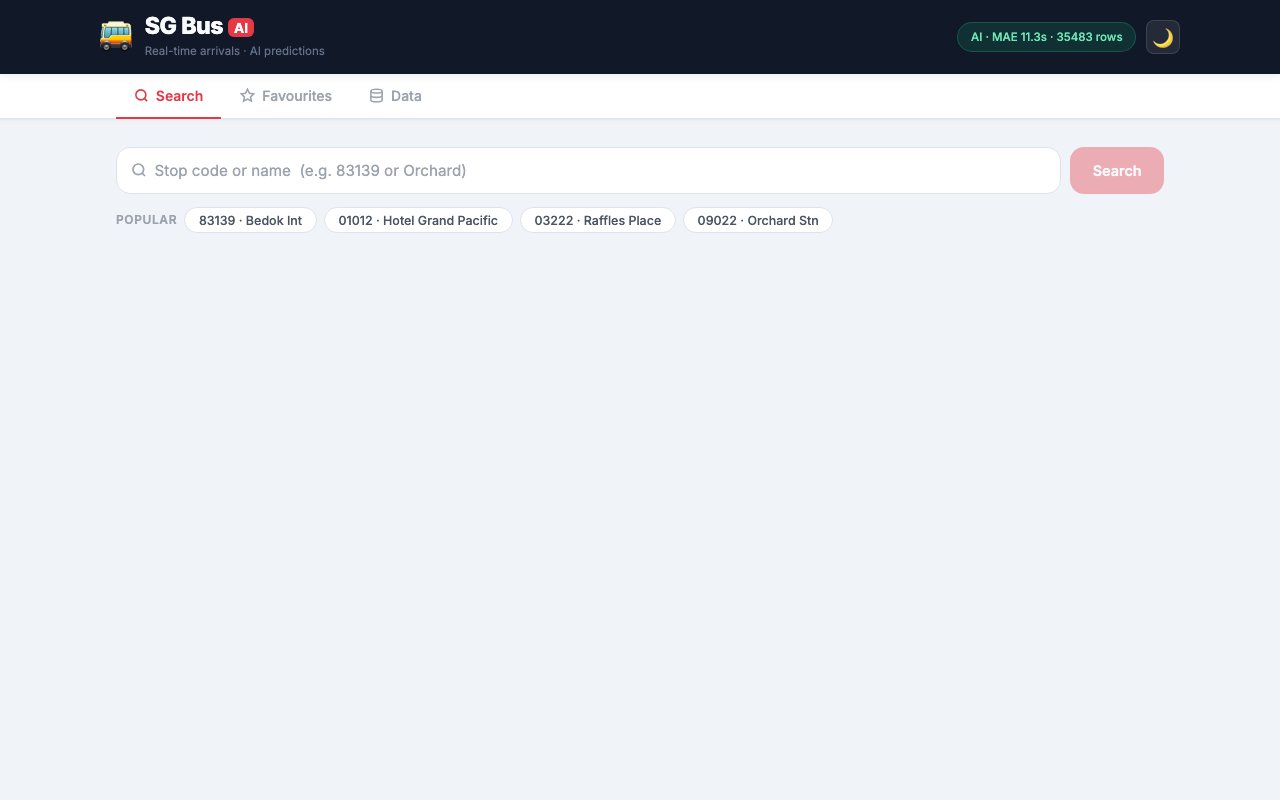Open the AI MAE 11.3s status pill
The width and height of the screenshot is (1280, 800).
click(x=1045, y=37)
